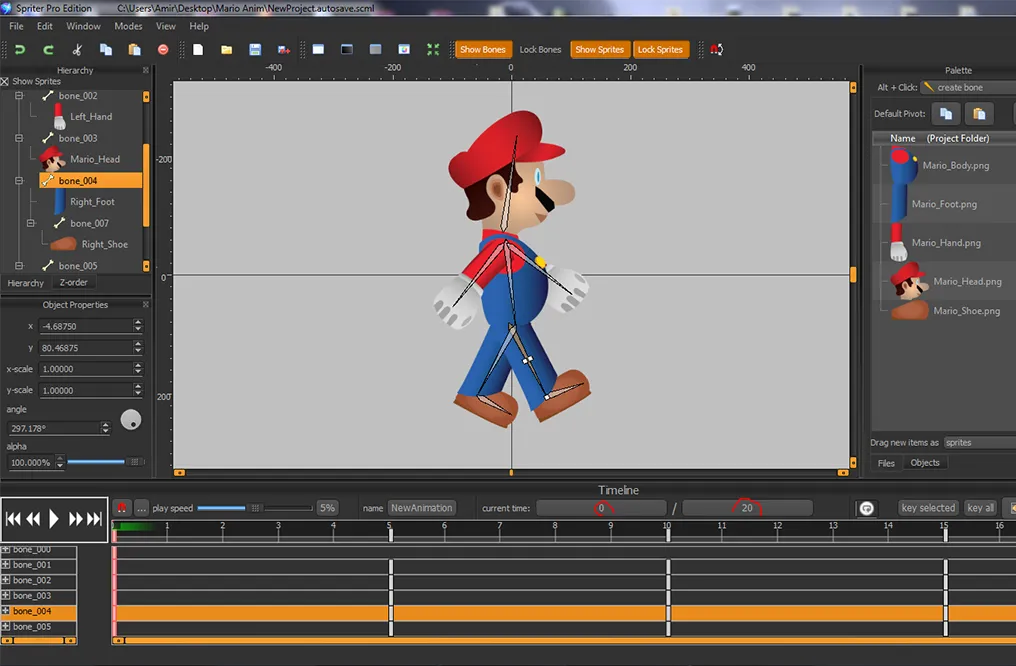Click the dark canvas view icon
This screenshot has height=666, width=1016.
tap(347, 50)
